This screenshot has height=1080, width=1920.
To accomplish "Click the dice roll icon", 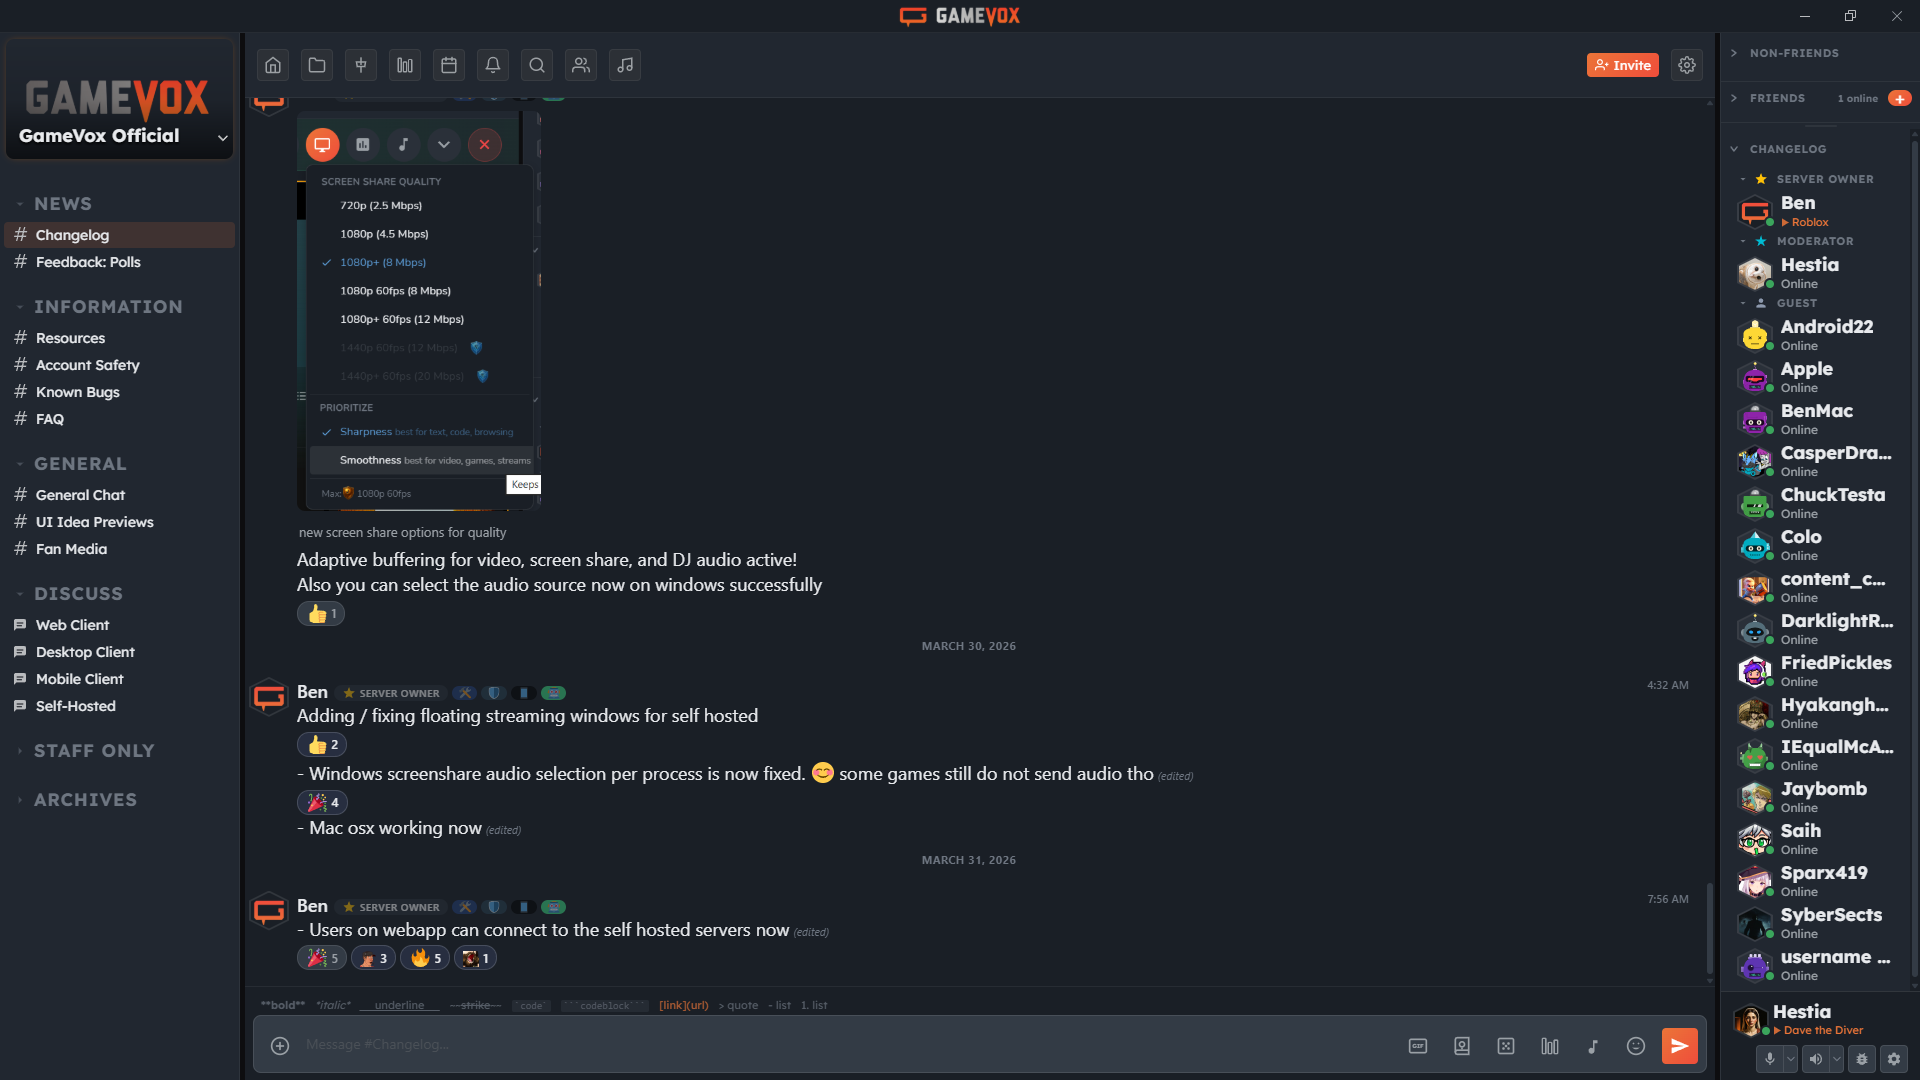I will click(1505, 1046).
